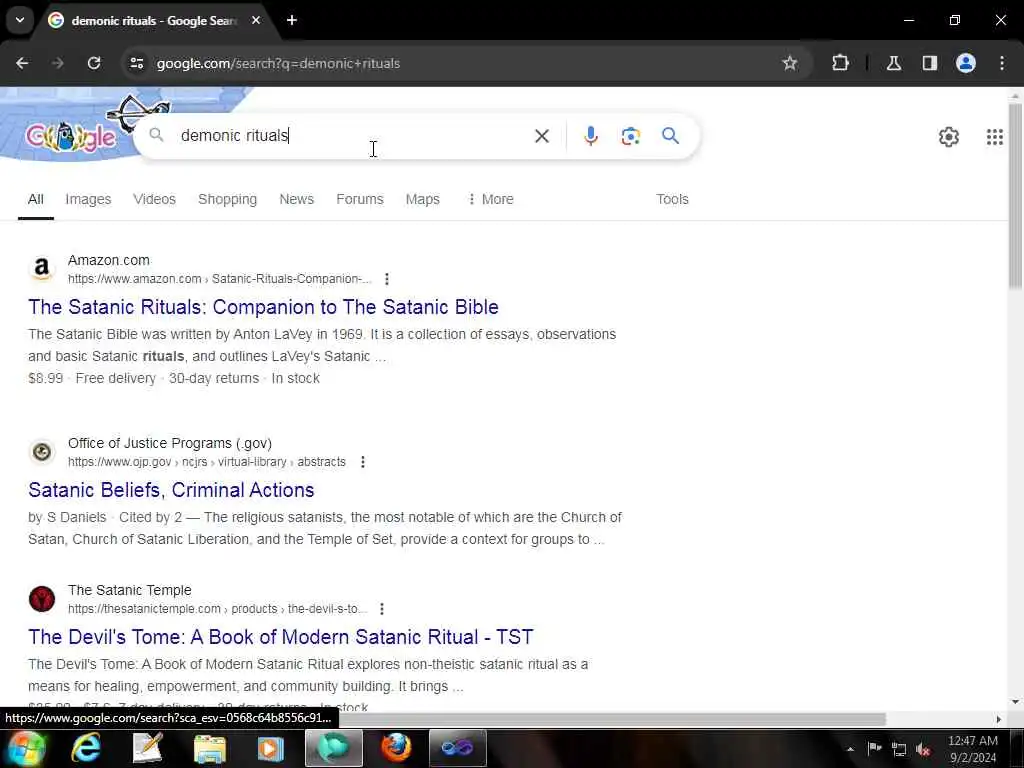The image size is (1024, 768).
Task: Click the Office of Justice Programs site name
Action: tap(170, 443)
